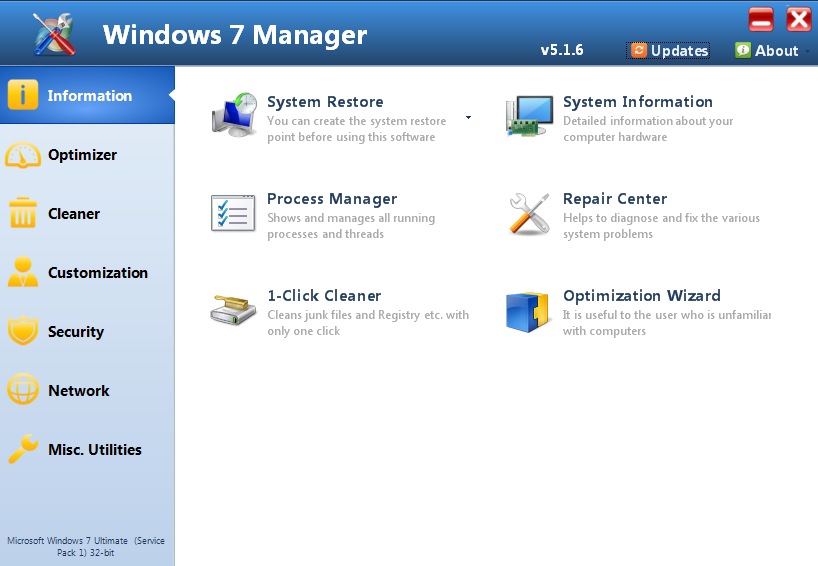Open the Process Manager title link
This screenshot has width=818, height=566.
pyautogui.click(x=332, y=199)
